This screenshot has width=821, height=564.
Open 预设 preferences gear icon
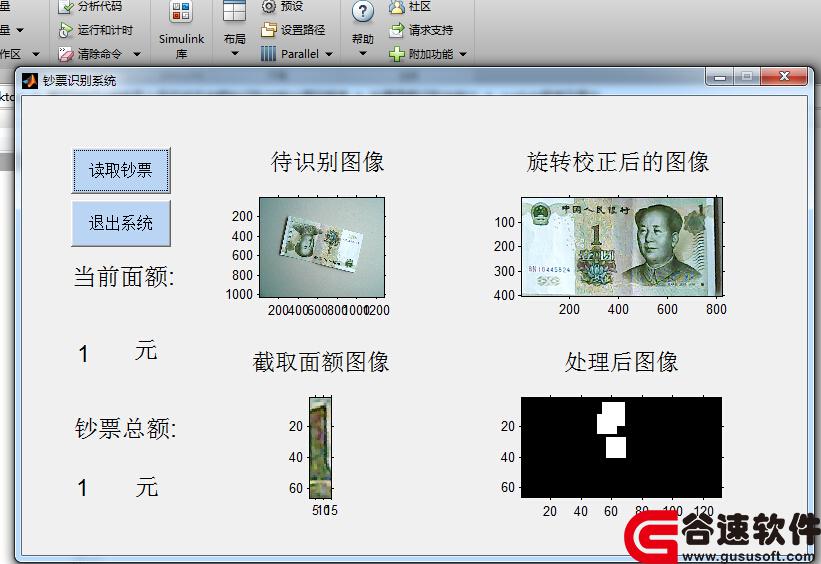point(269,7)
